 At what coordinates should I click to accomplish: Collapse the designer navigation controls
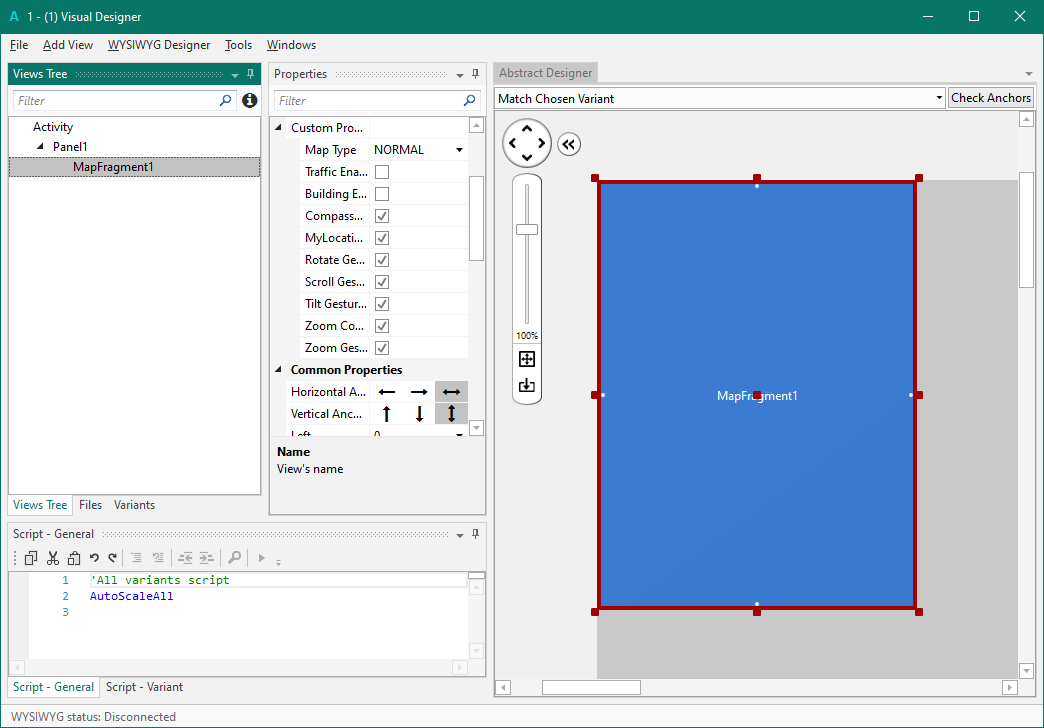click(568, 144)
